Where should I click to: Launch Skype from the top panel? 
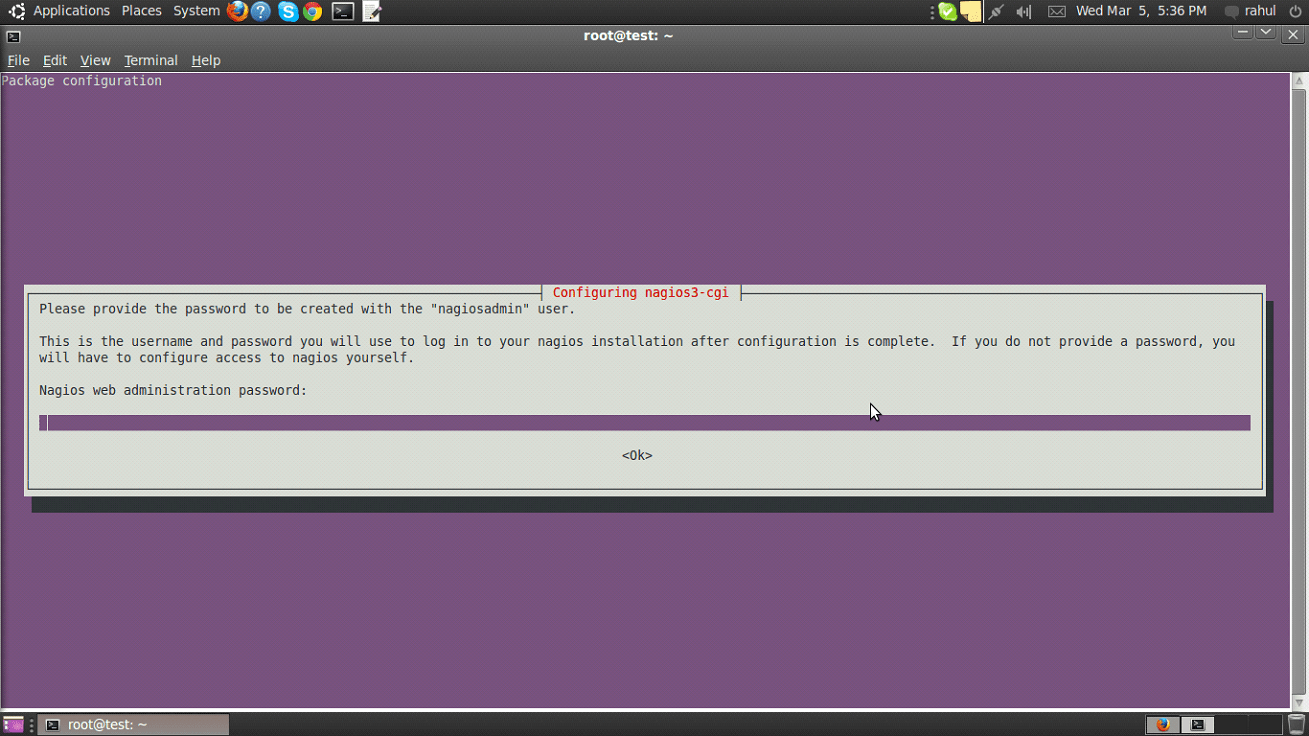coord(288,11)
